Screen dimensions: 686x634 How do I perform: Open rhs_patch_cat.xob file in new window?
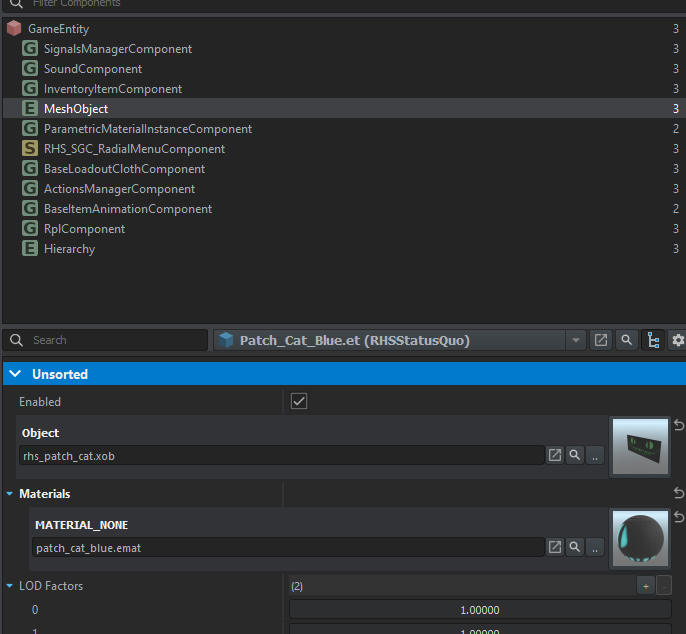[555, 455]
